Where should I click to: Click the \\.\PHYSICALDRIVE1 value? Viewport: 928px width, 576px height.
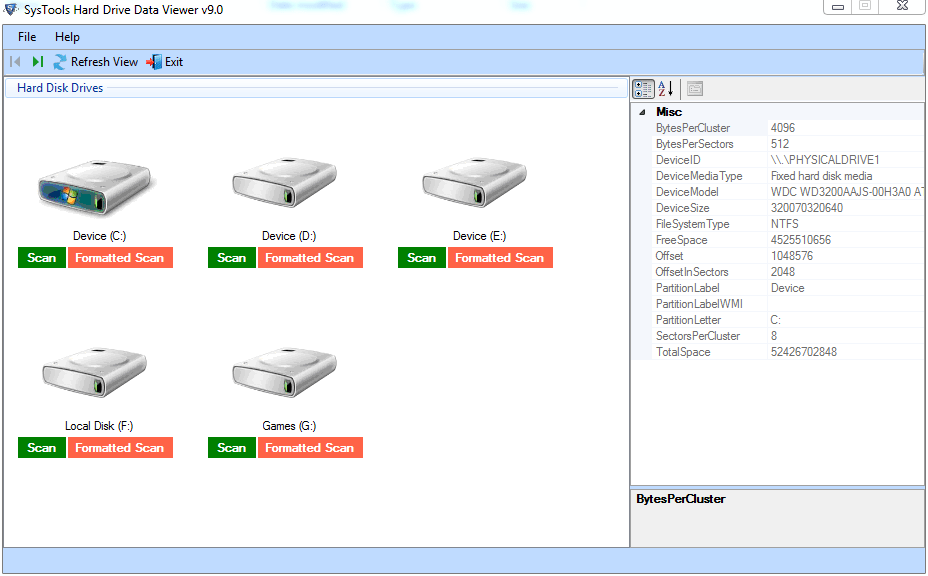coord(825,160)
